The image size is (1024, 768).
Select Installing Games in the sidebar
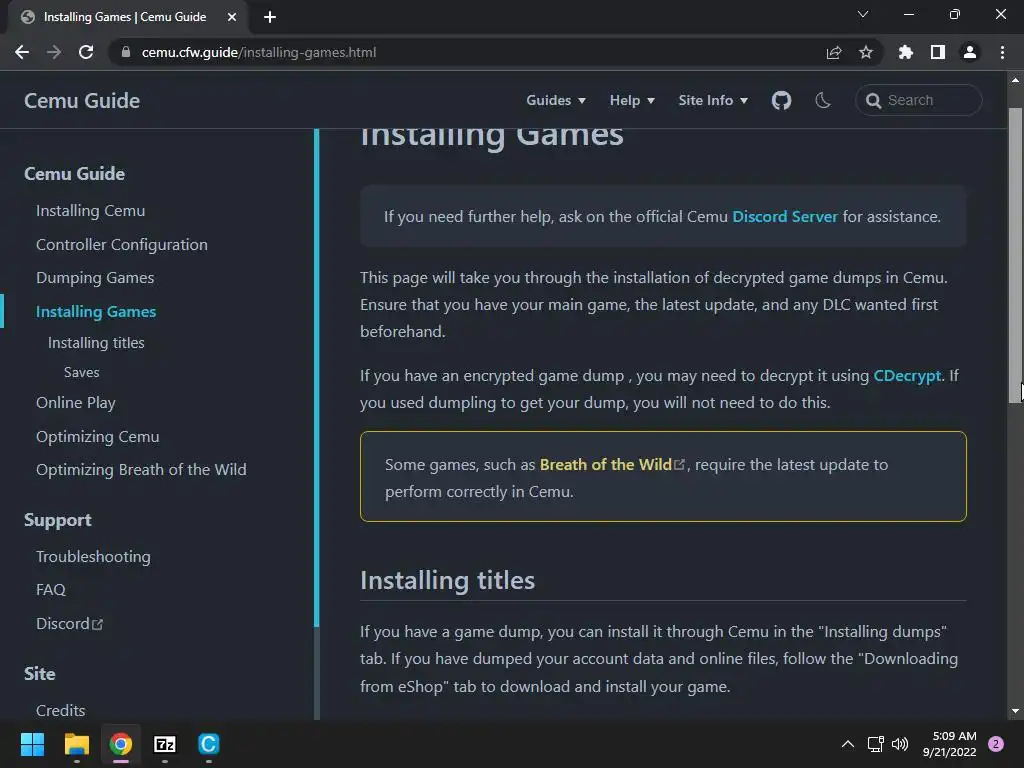[x=96, y=312]
